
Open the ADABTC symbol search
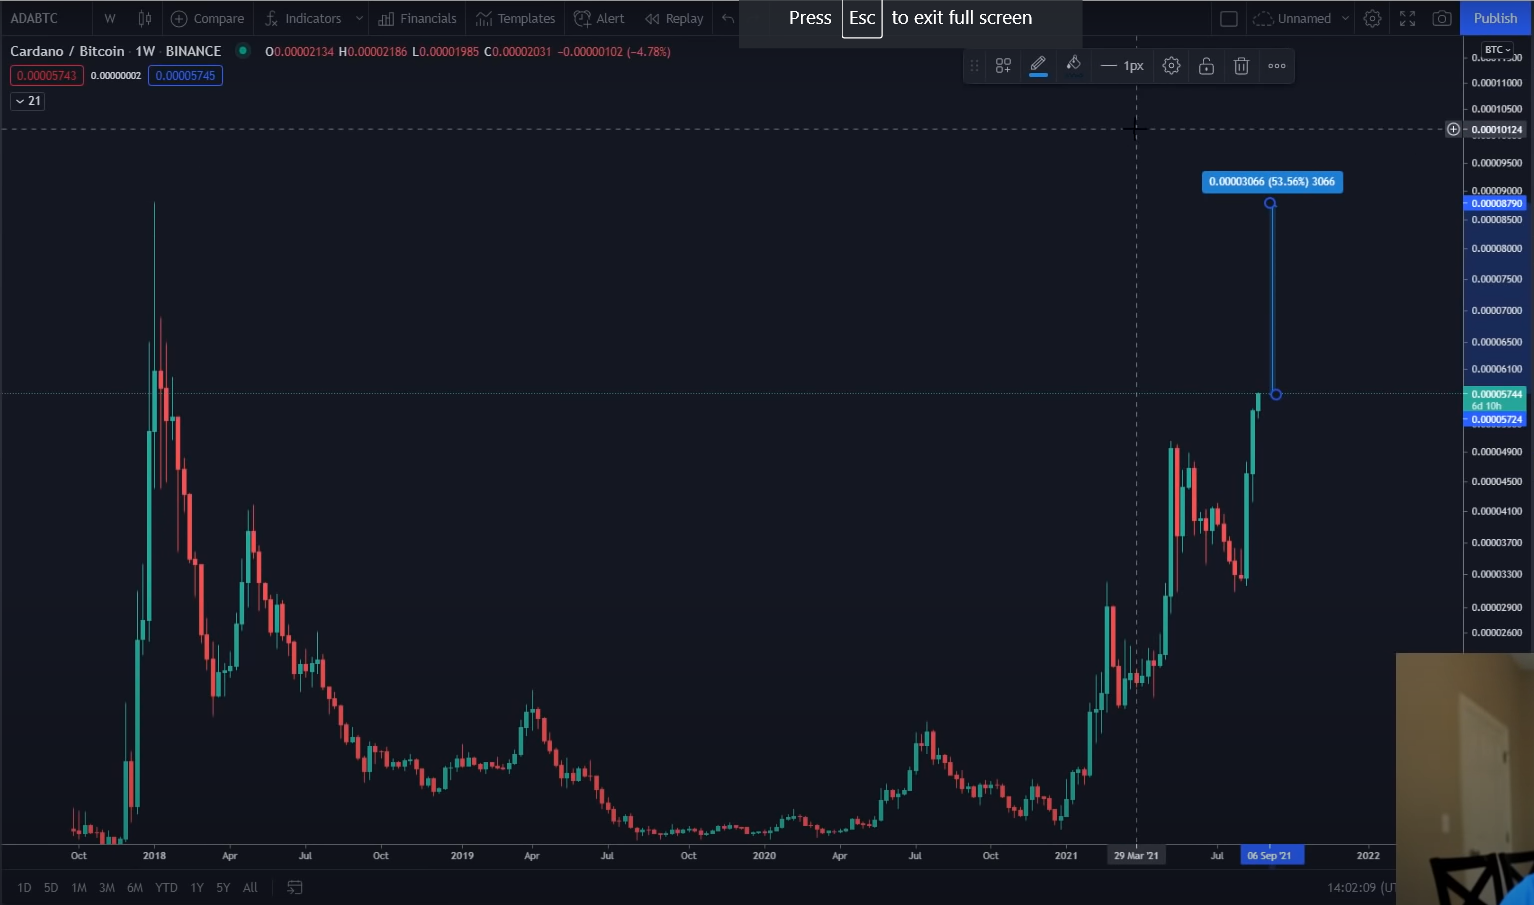pos(34,18)
